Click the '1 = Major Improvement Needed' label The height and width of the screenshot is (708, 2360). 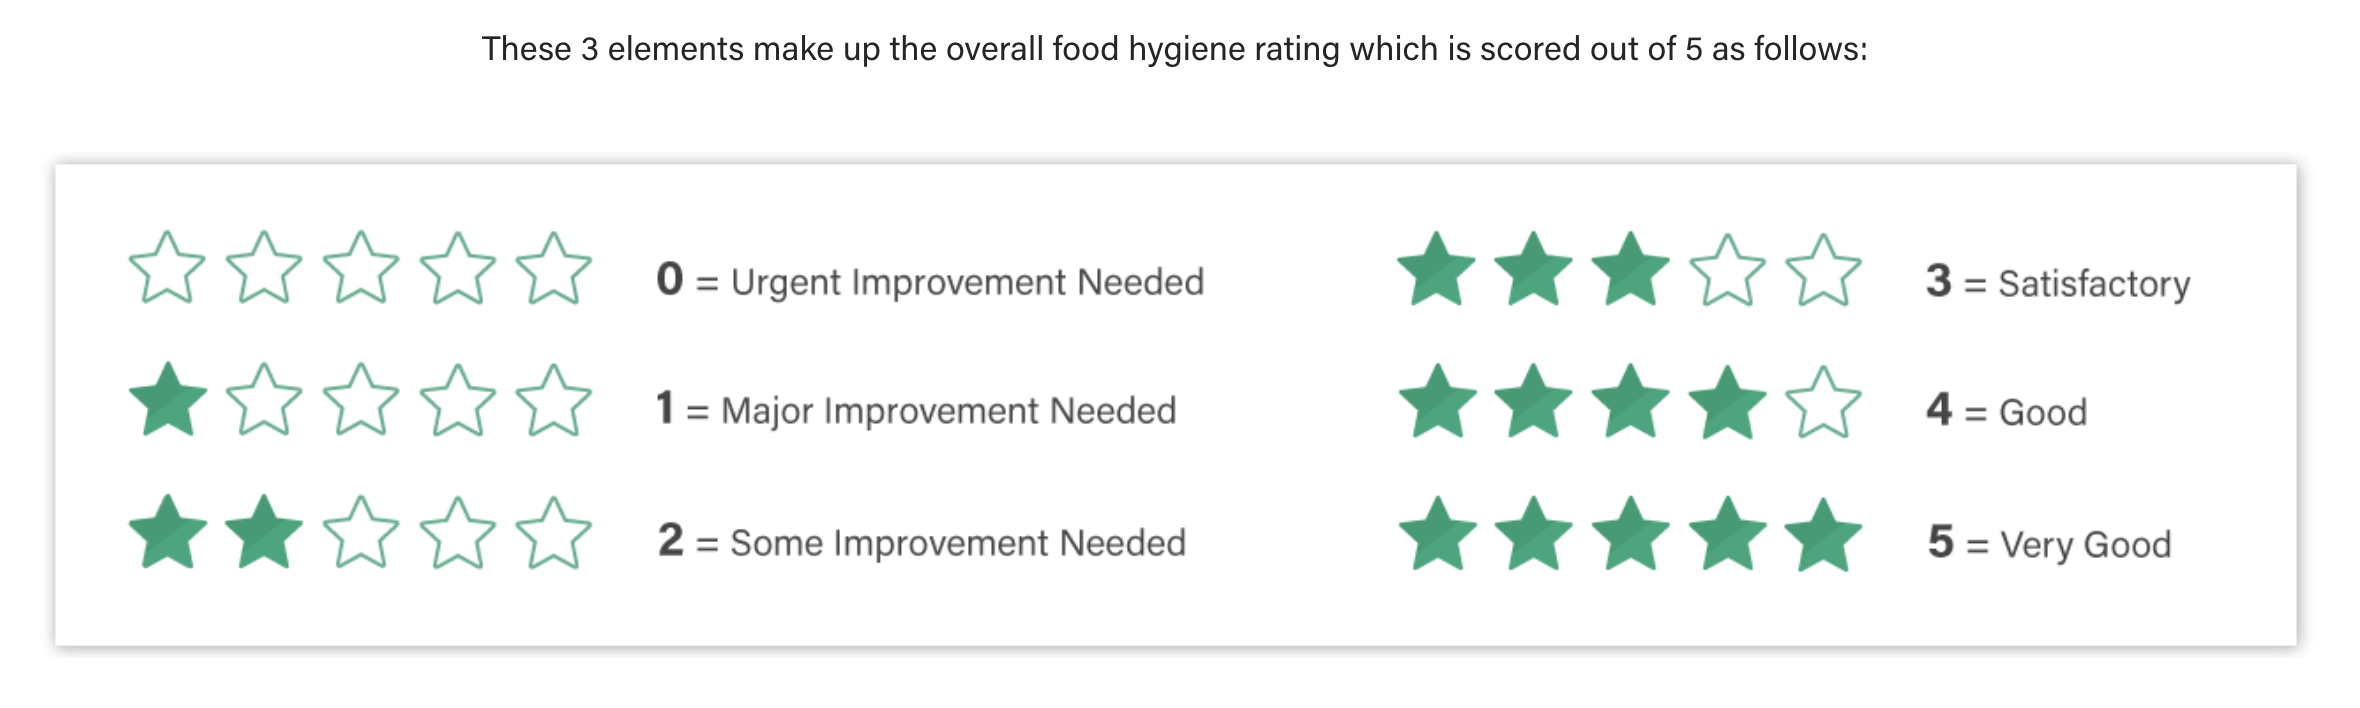pos(916,410)
